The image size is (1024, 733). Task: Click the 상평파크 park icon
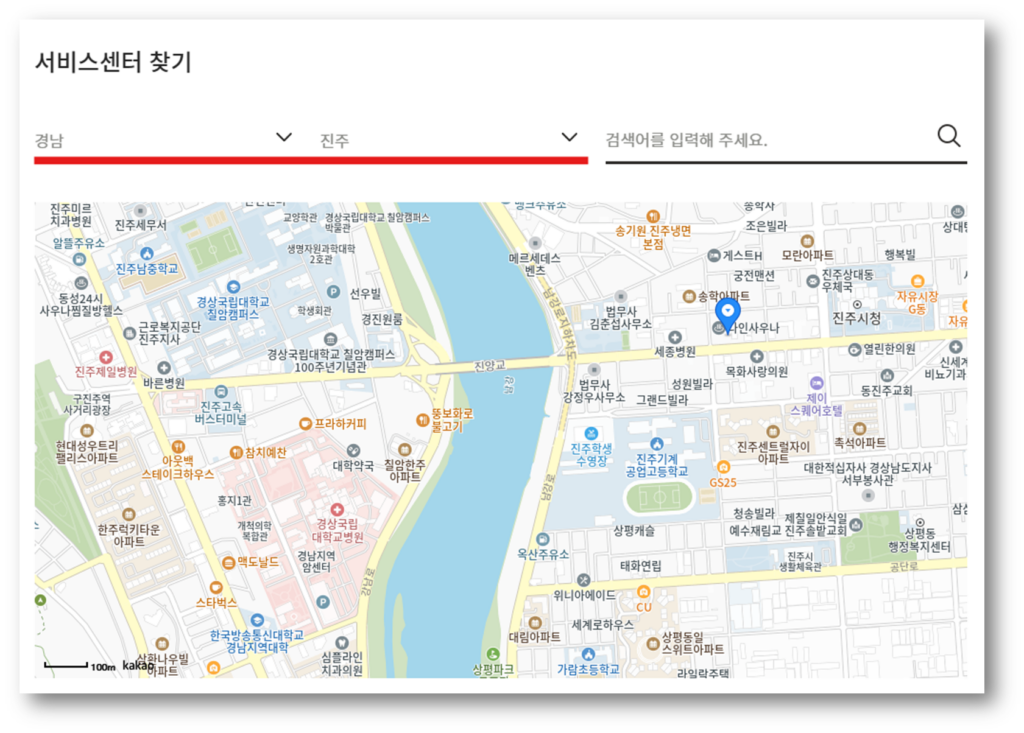pyautogui.click(x=493, y=654)
